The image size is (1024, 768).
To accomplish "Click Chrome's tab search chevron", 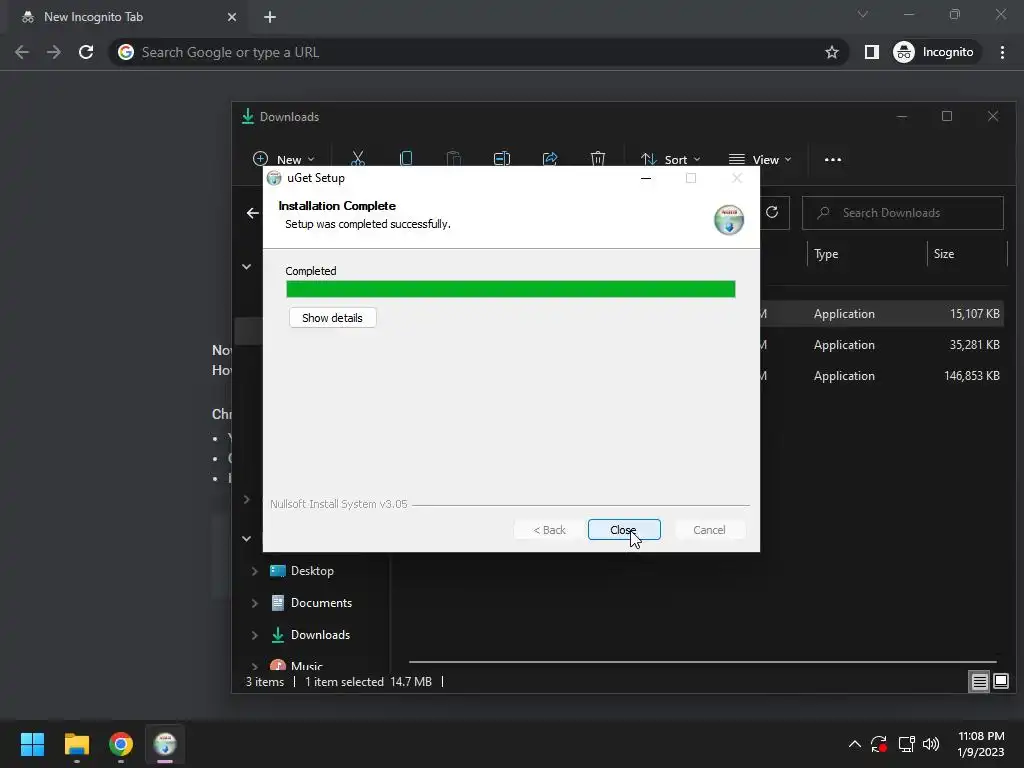I will (x=863, y=14).
